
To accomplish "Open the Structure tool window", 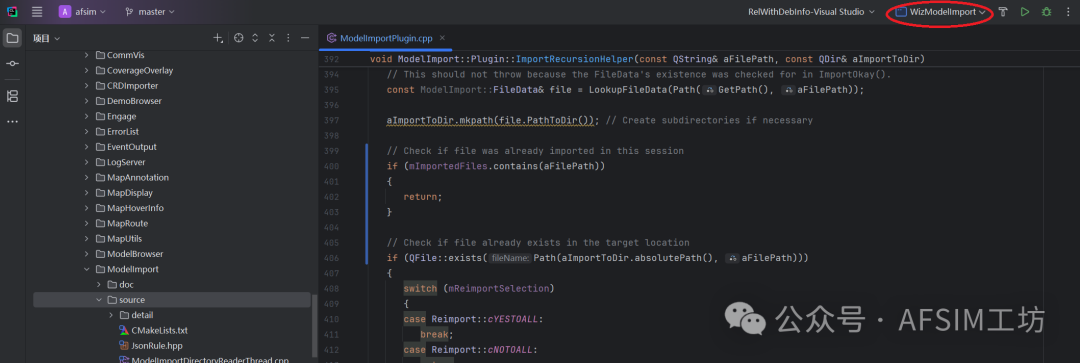I will 12,96.
